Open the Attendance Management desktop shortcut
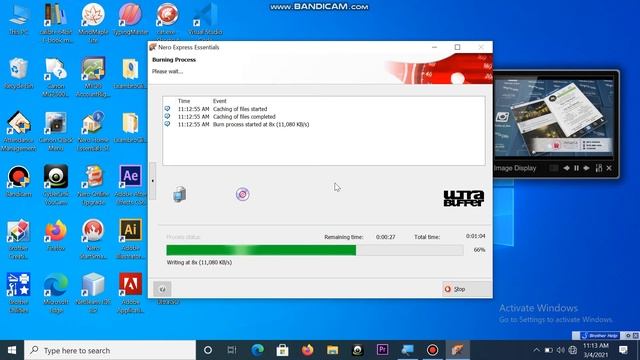Viewport: 640px width, 360px height. tap(18, 131)
